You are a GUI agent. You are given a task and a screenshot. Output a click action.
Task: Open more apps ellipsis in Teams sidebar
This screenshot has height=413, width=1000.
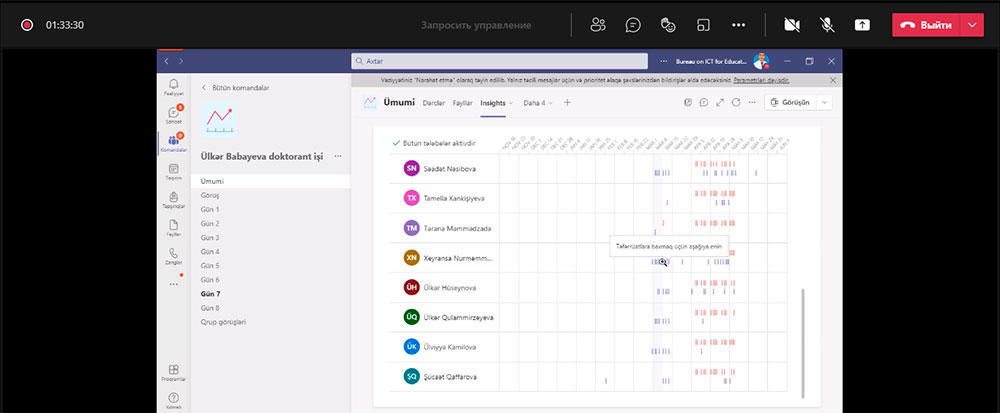[173, 284]
